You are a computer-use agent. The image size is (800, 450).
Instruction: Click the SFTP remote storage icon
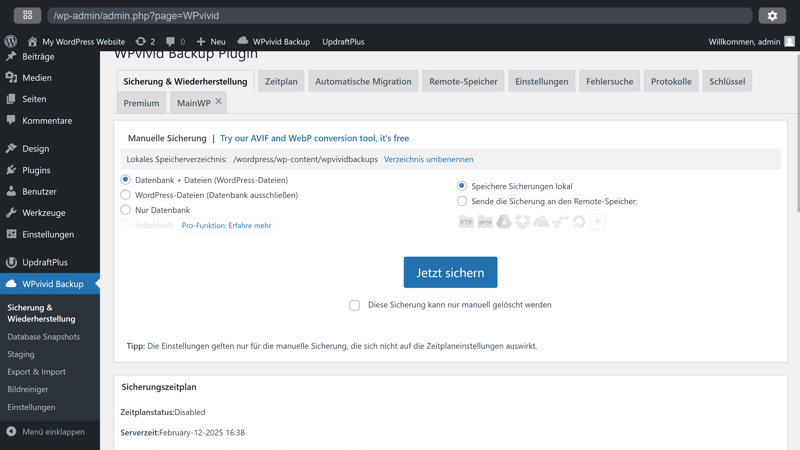click(485, 221)
